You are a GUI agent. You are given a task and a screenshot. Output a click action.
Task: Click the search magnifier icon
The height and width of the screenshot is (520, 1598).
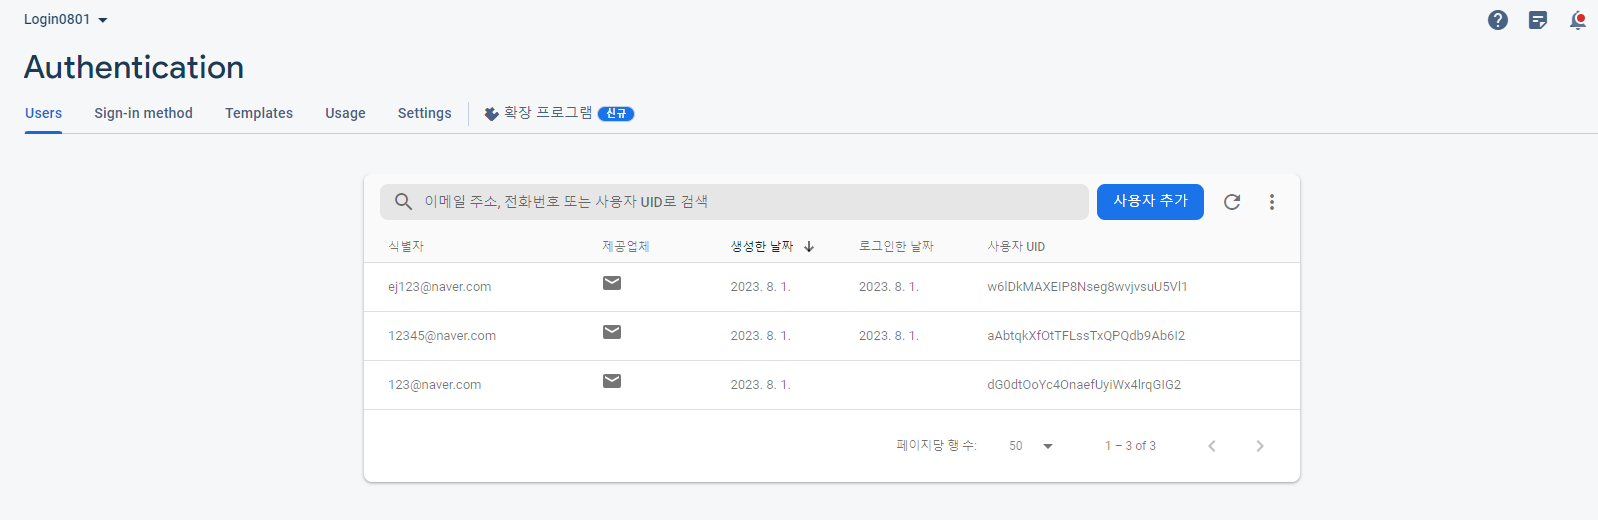click(x=403, y=202)
